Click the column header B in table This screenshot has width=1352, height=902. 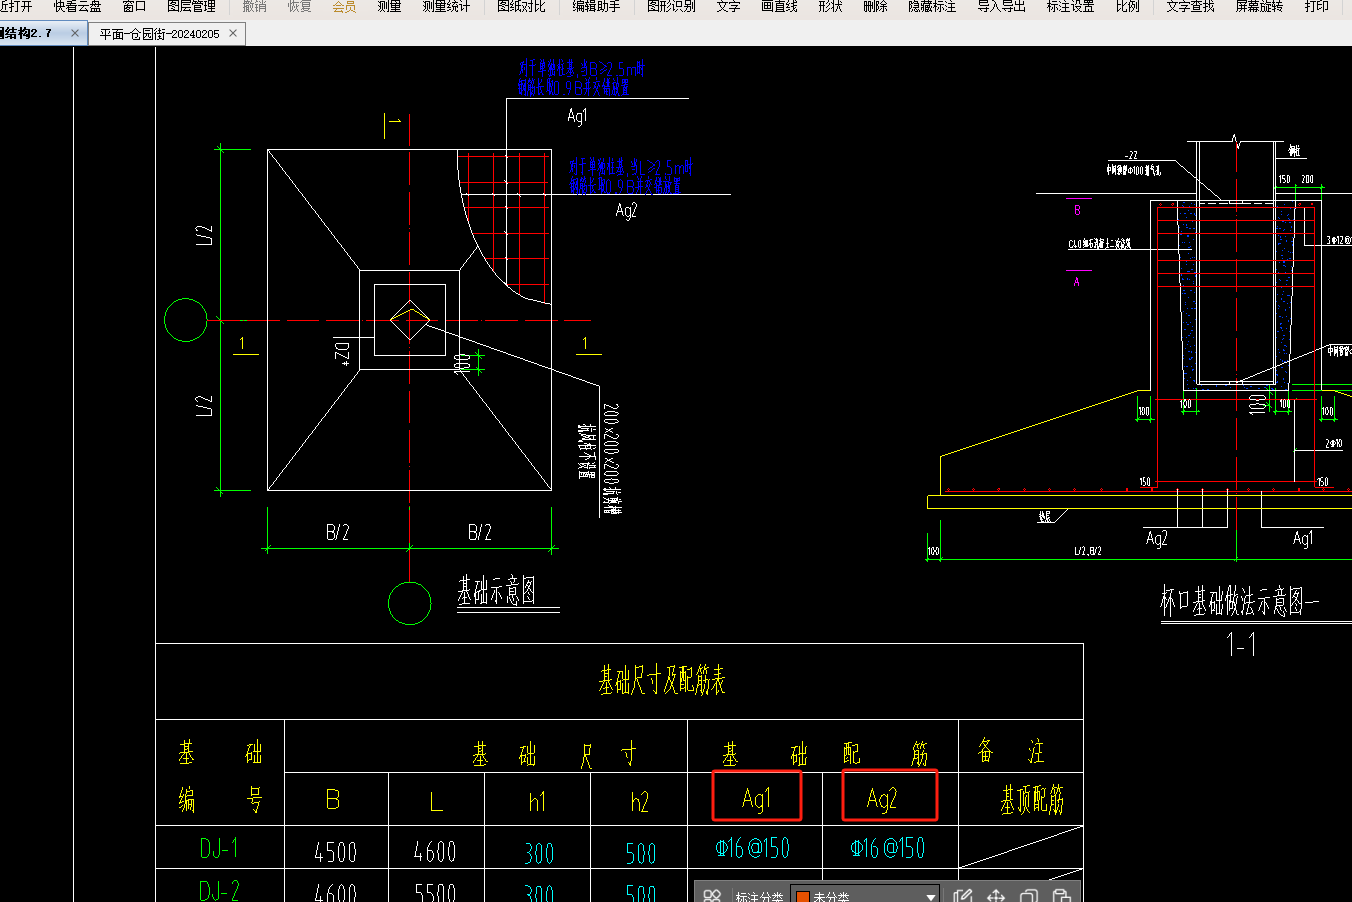[x=333, y=800]
